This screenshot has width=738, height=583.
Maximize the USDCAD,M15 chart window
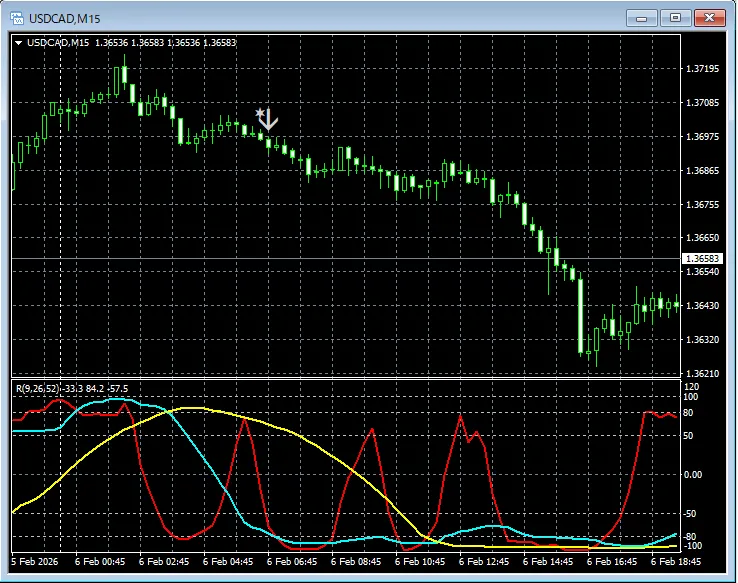click(674, 17)
